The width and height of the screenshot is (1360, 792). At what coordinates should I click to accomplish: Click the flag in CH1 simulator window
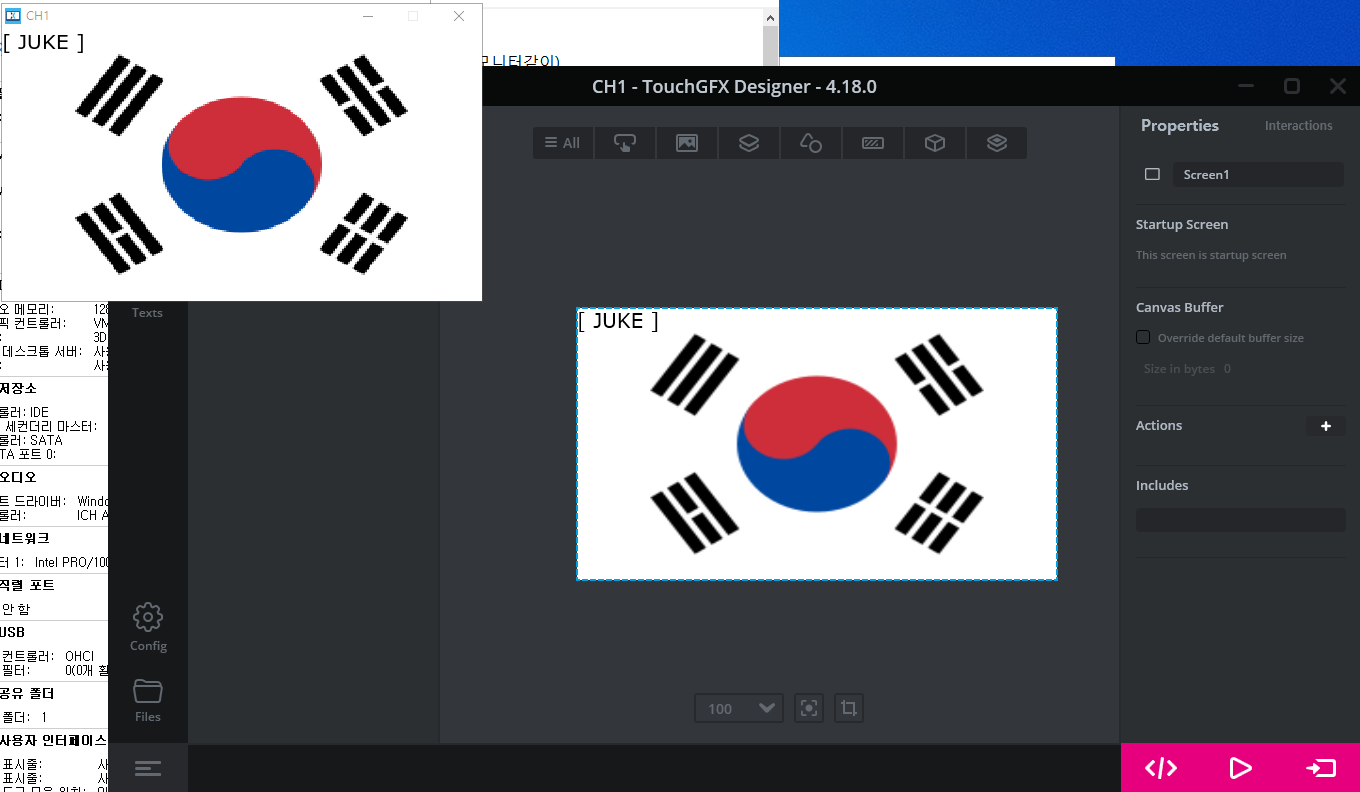pos(242,164)
